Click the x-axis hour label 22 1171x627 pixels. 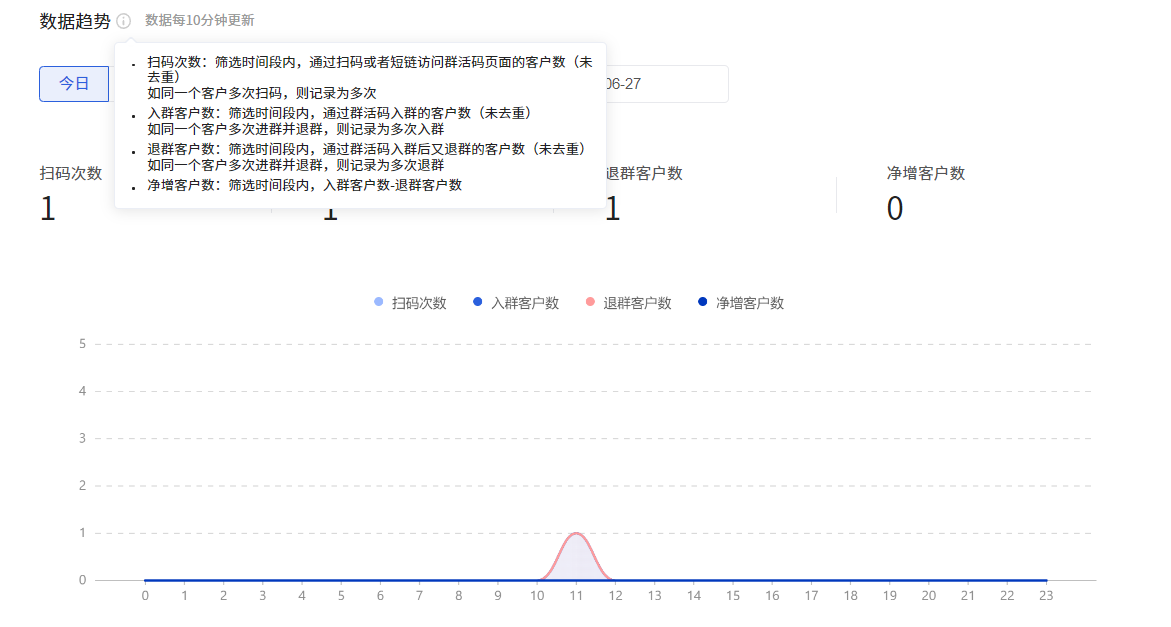tap(1007, 596)
